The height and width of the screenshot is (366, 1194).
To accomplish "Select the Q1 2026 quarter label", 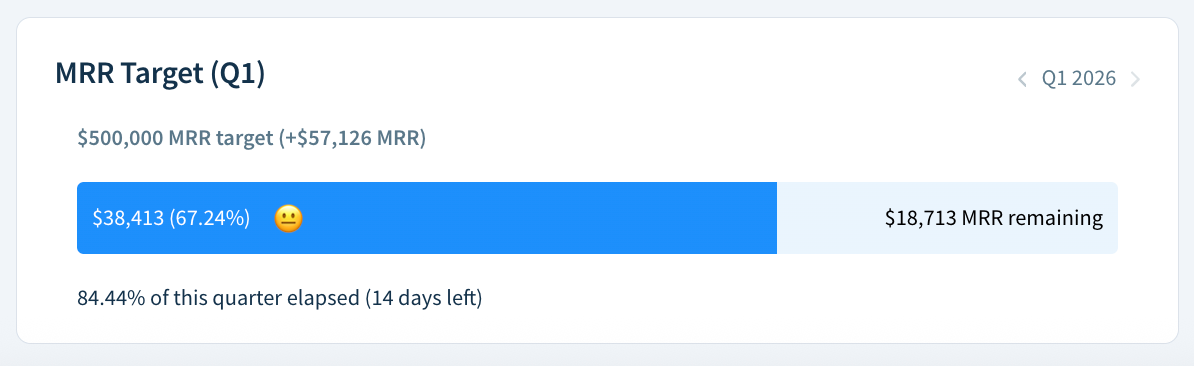I will tap(1079, 78).
